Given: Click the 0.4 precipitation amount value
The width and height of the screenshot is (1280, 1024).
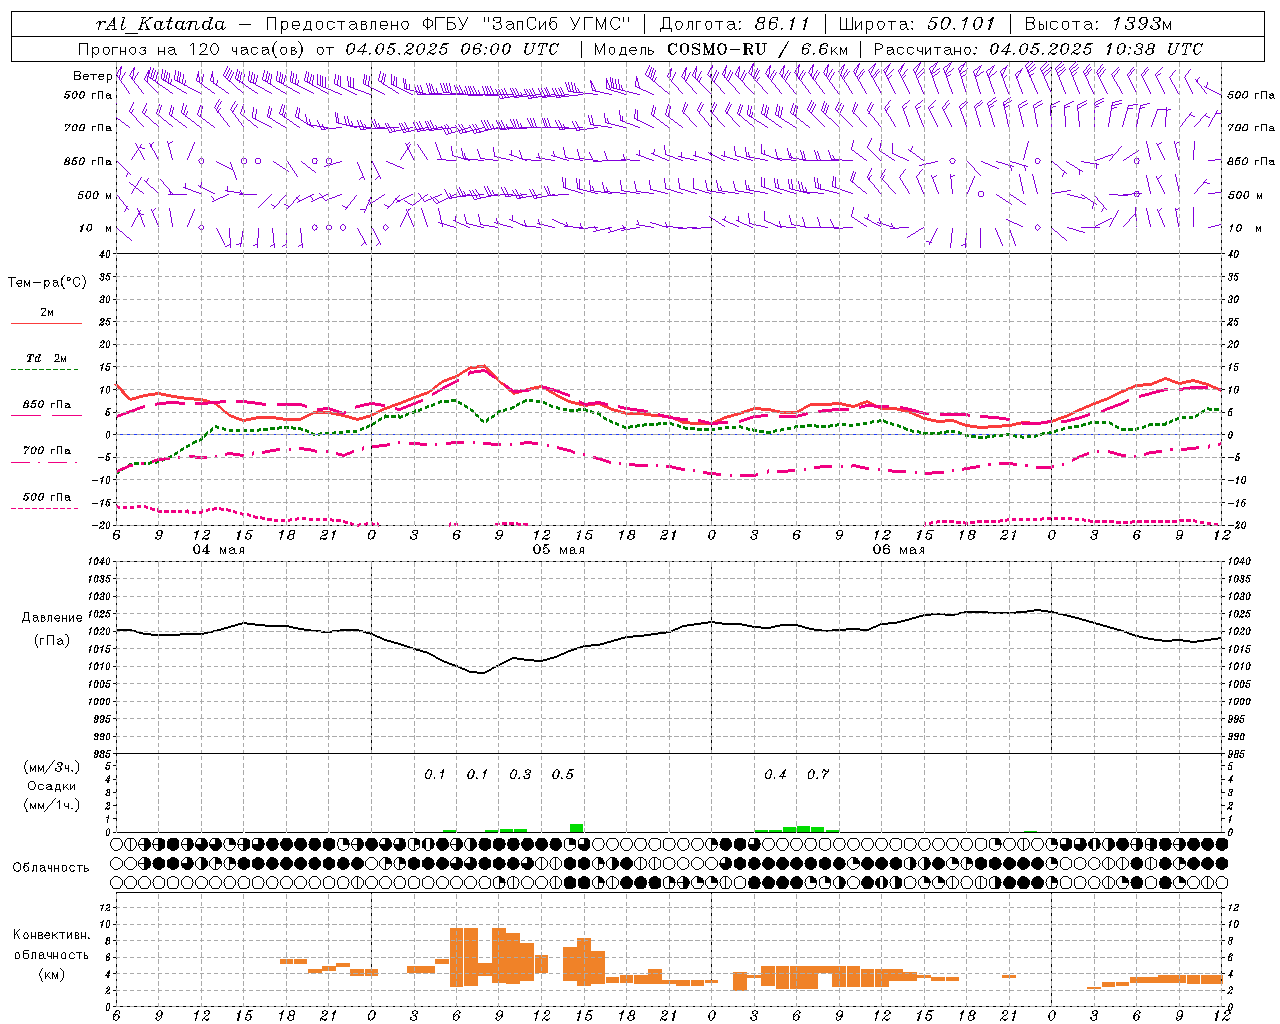Looking at the screenshot, I should pos(775,775).
